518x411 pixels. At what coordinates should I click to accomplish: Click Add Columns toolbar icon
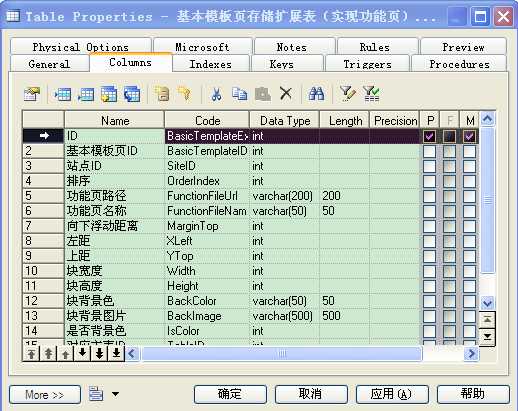point(109,94)
